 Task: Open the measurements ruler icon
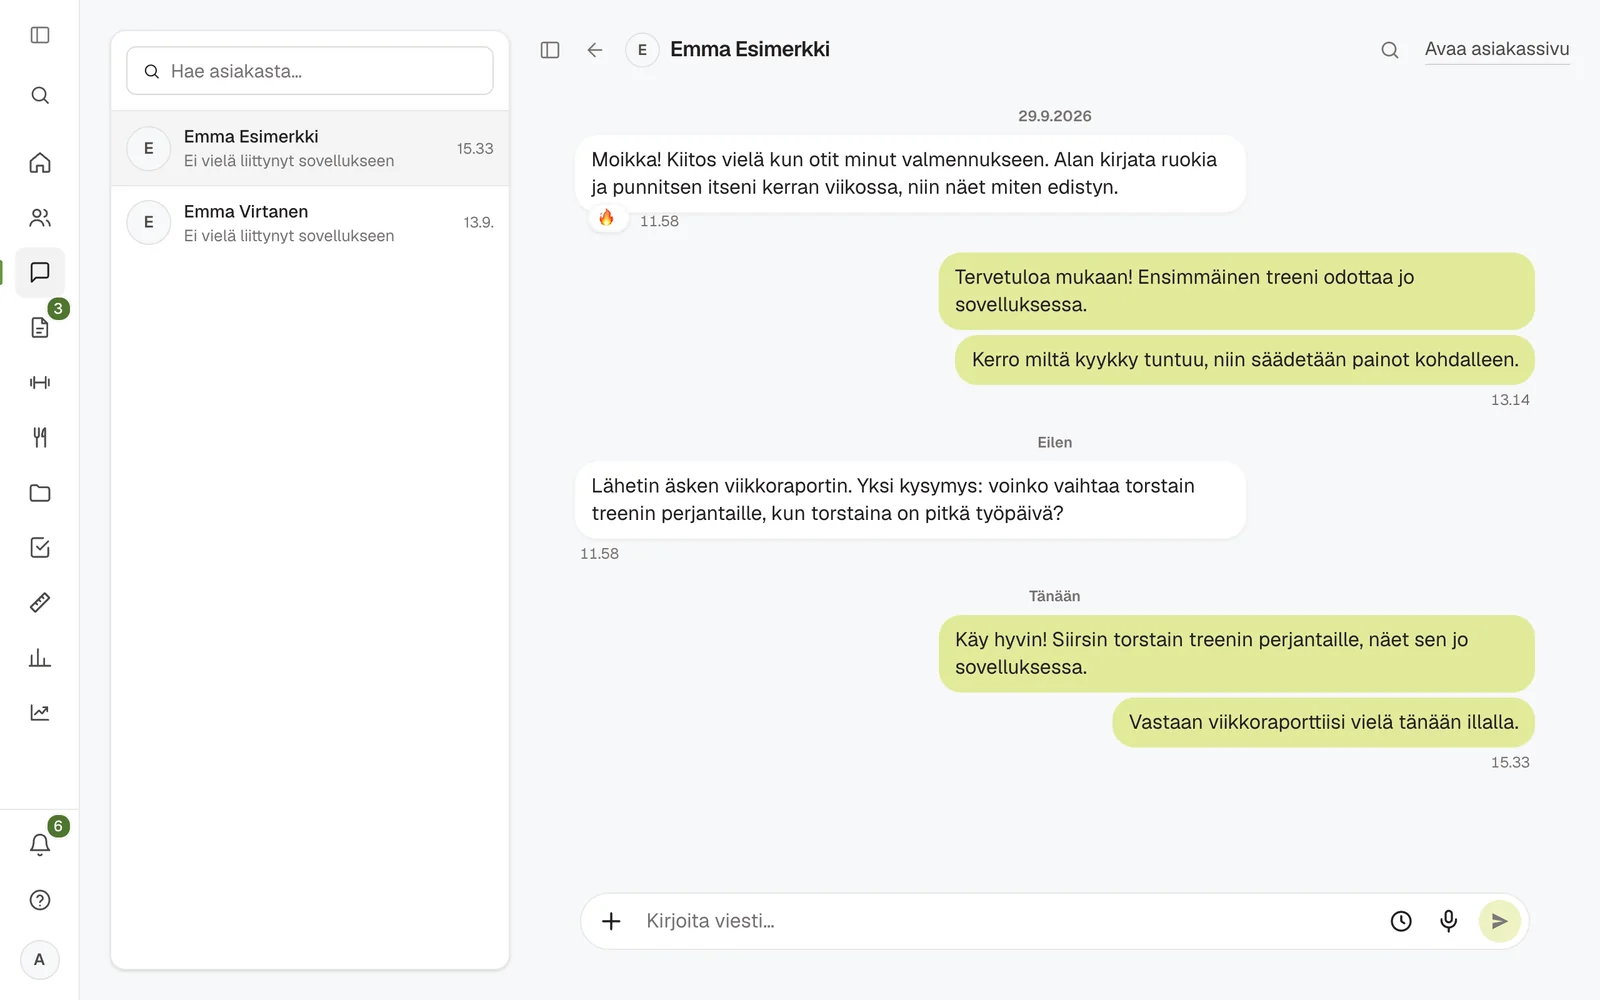click(40, 602)
